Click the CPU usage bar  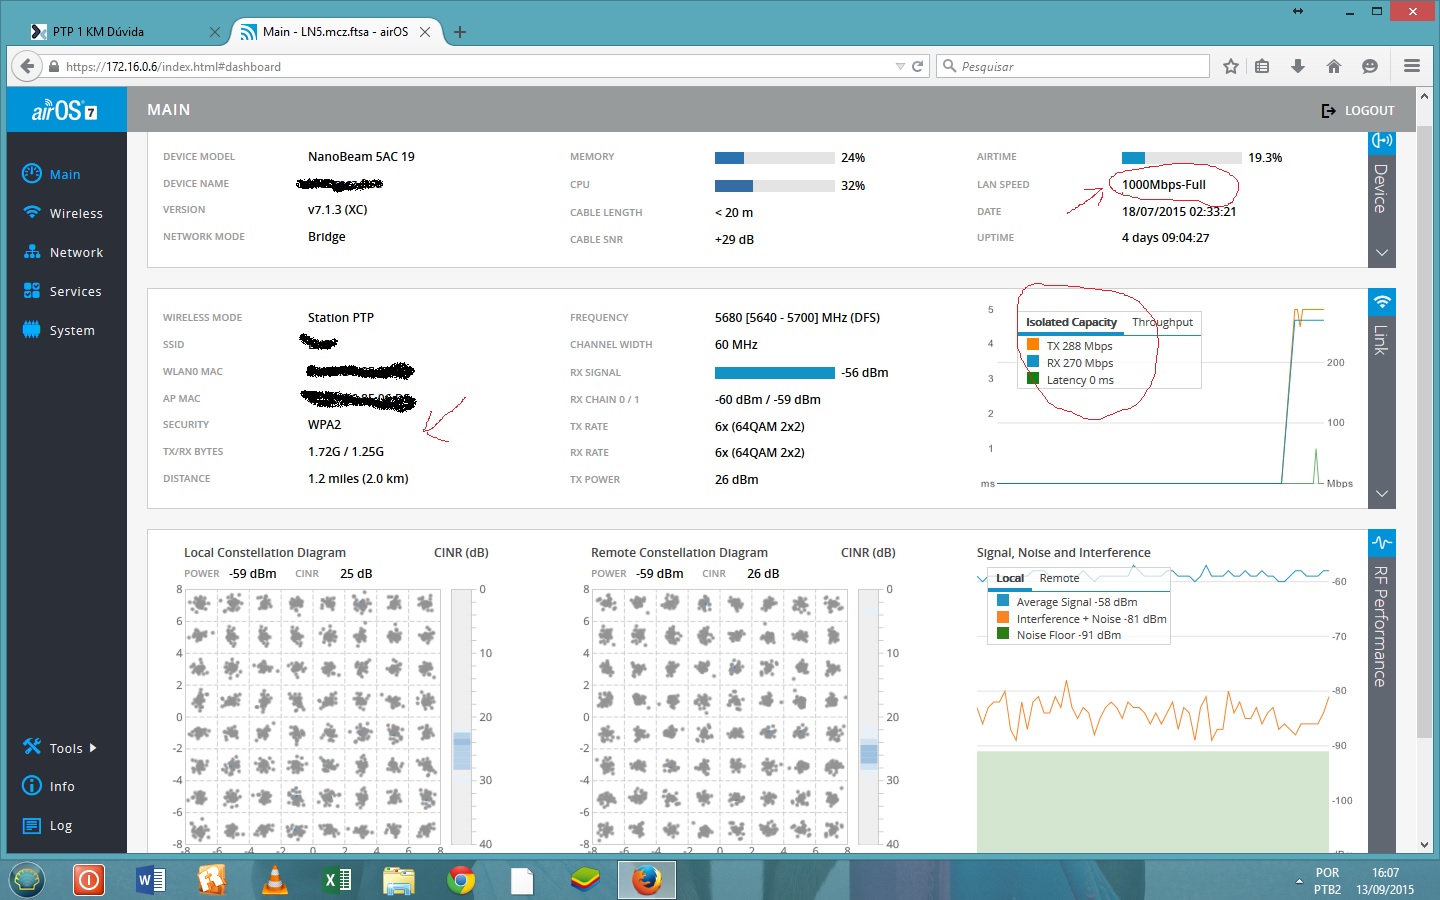775,186
